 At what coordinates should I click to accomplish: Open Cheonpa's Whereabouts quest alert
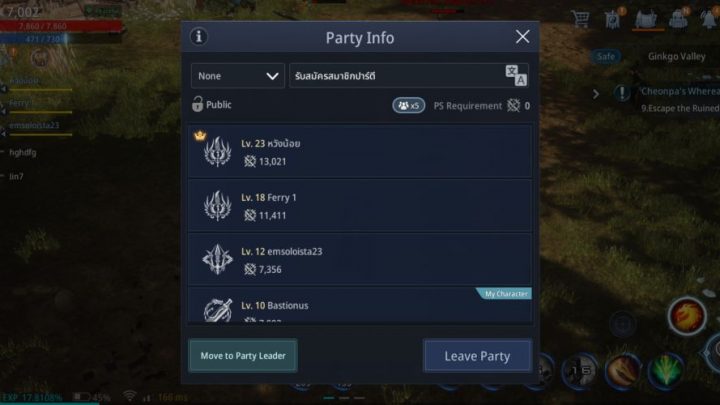point(622,93)
